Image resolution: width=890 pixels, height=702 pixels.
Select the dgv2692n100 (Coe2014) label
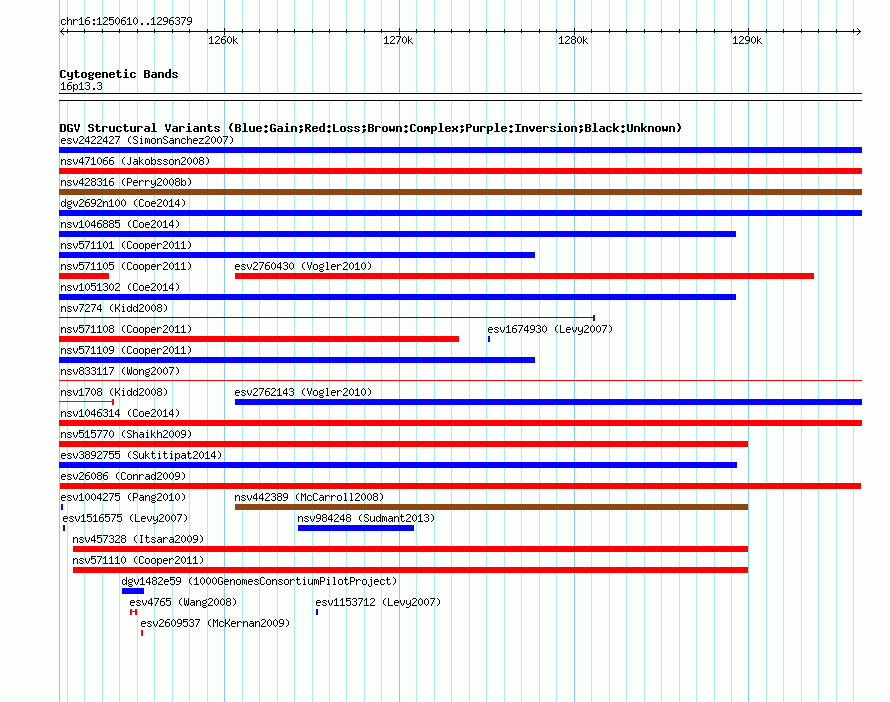point(123,203)
